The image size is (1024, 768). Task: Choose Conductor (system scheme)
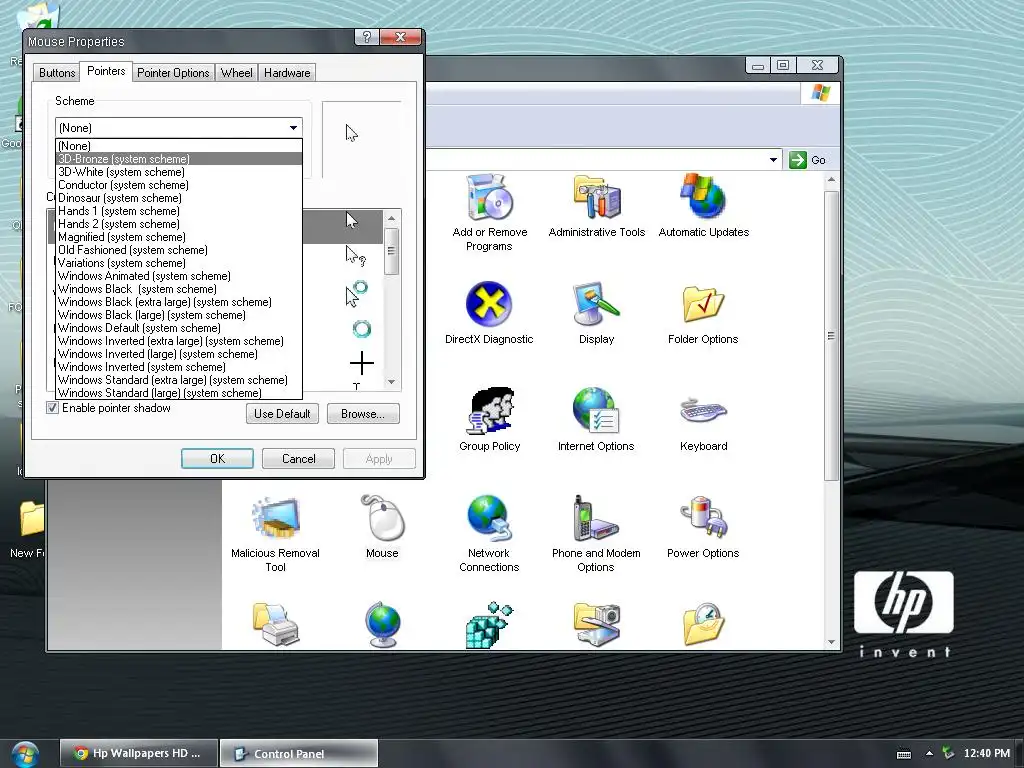tap(179, 185)
